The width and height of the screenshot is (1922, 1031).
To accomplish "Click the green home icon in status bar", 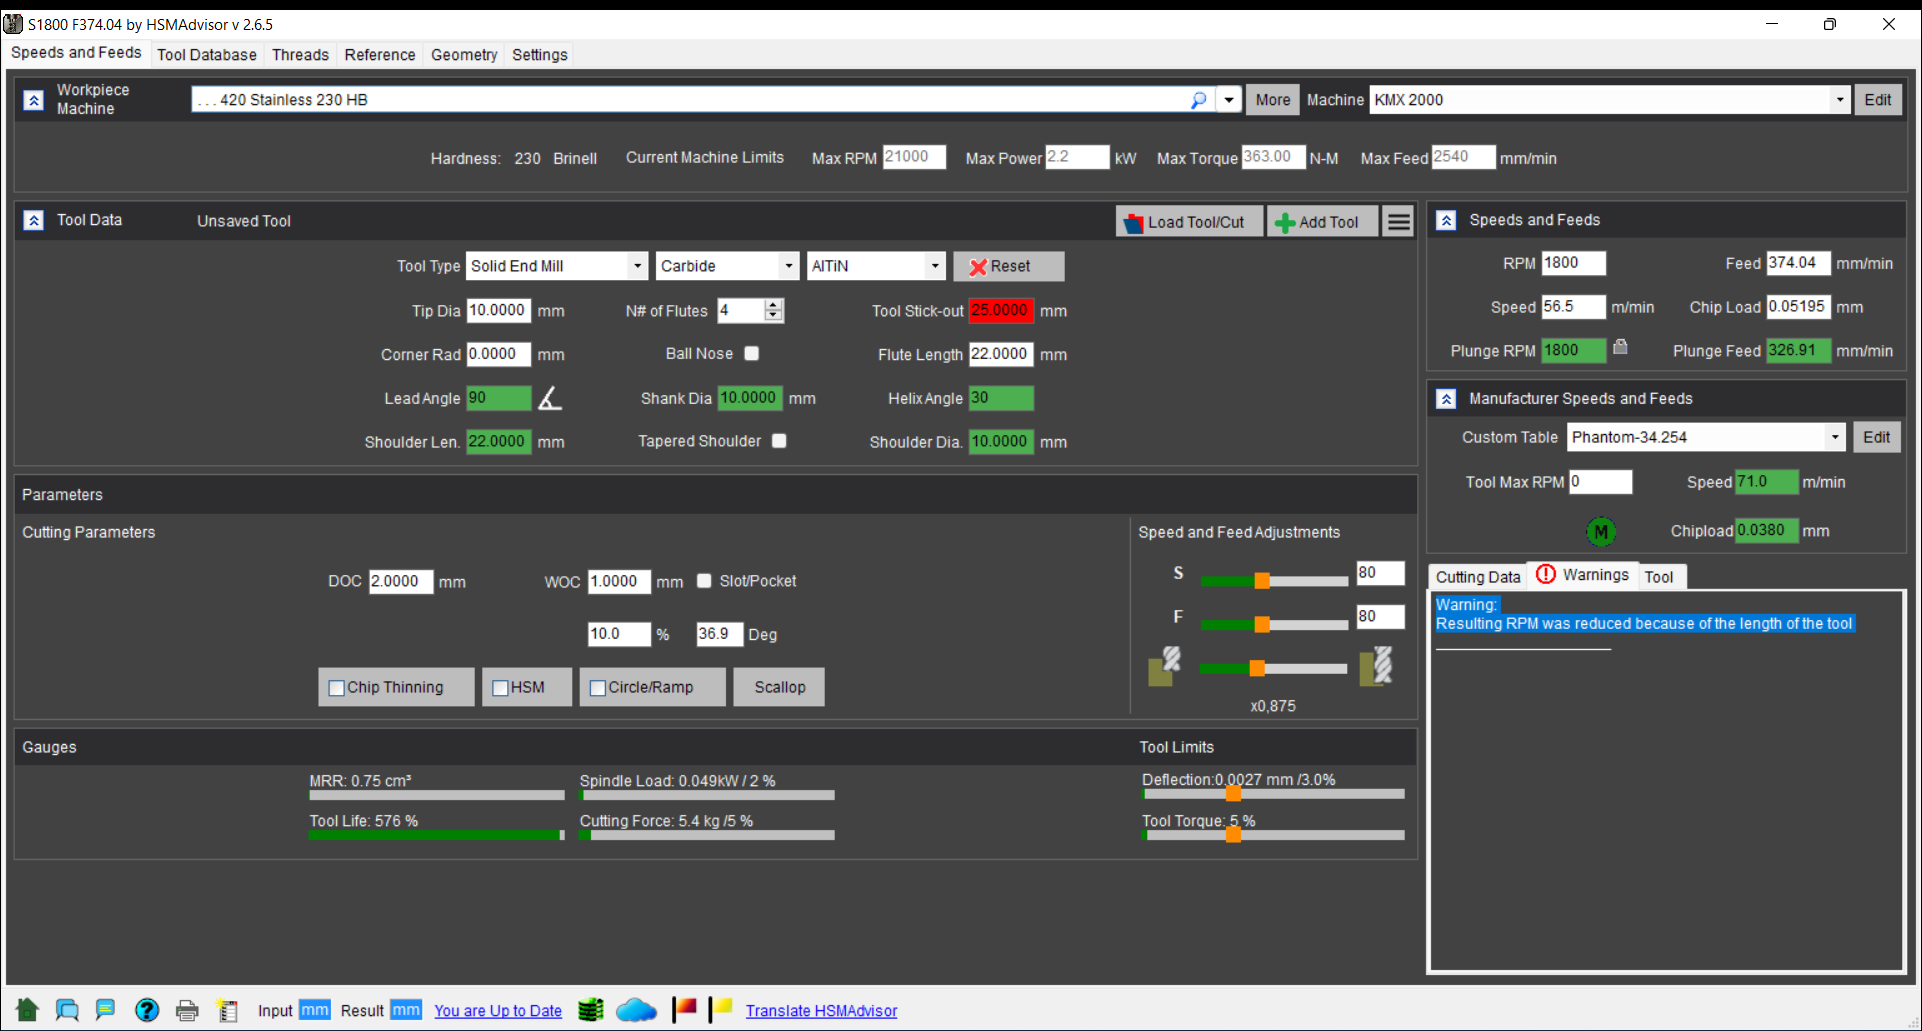I will click(x=27, y=1010).
